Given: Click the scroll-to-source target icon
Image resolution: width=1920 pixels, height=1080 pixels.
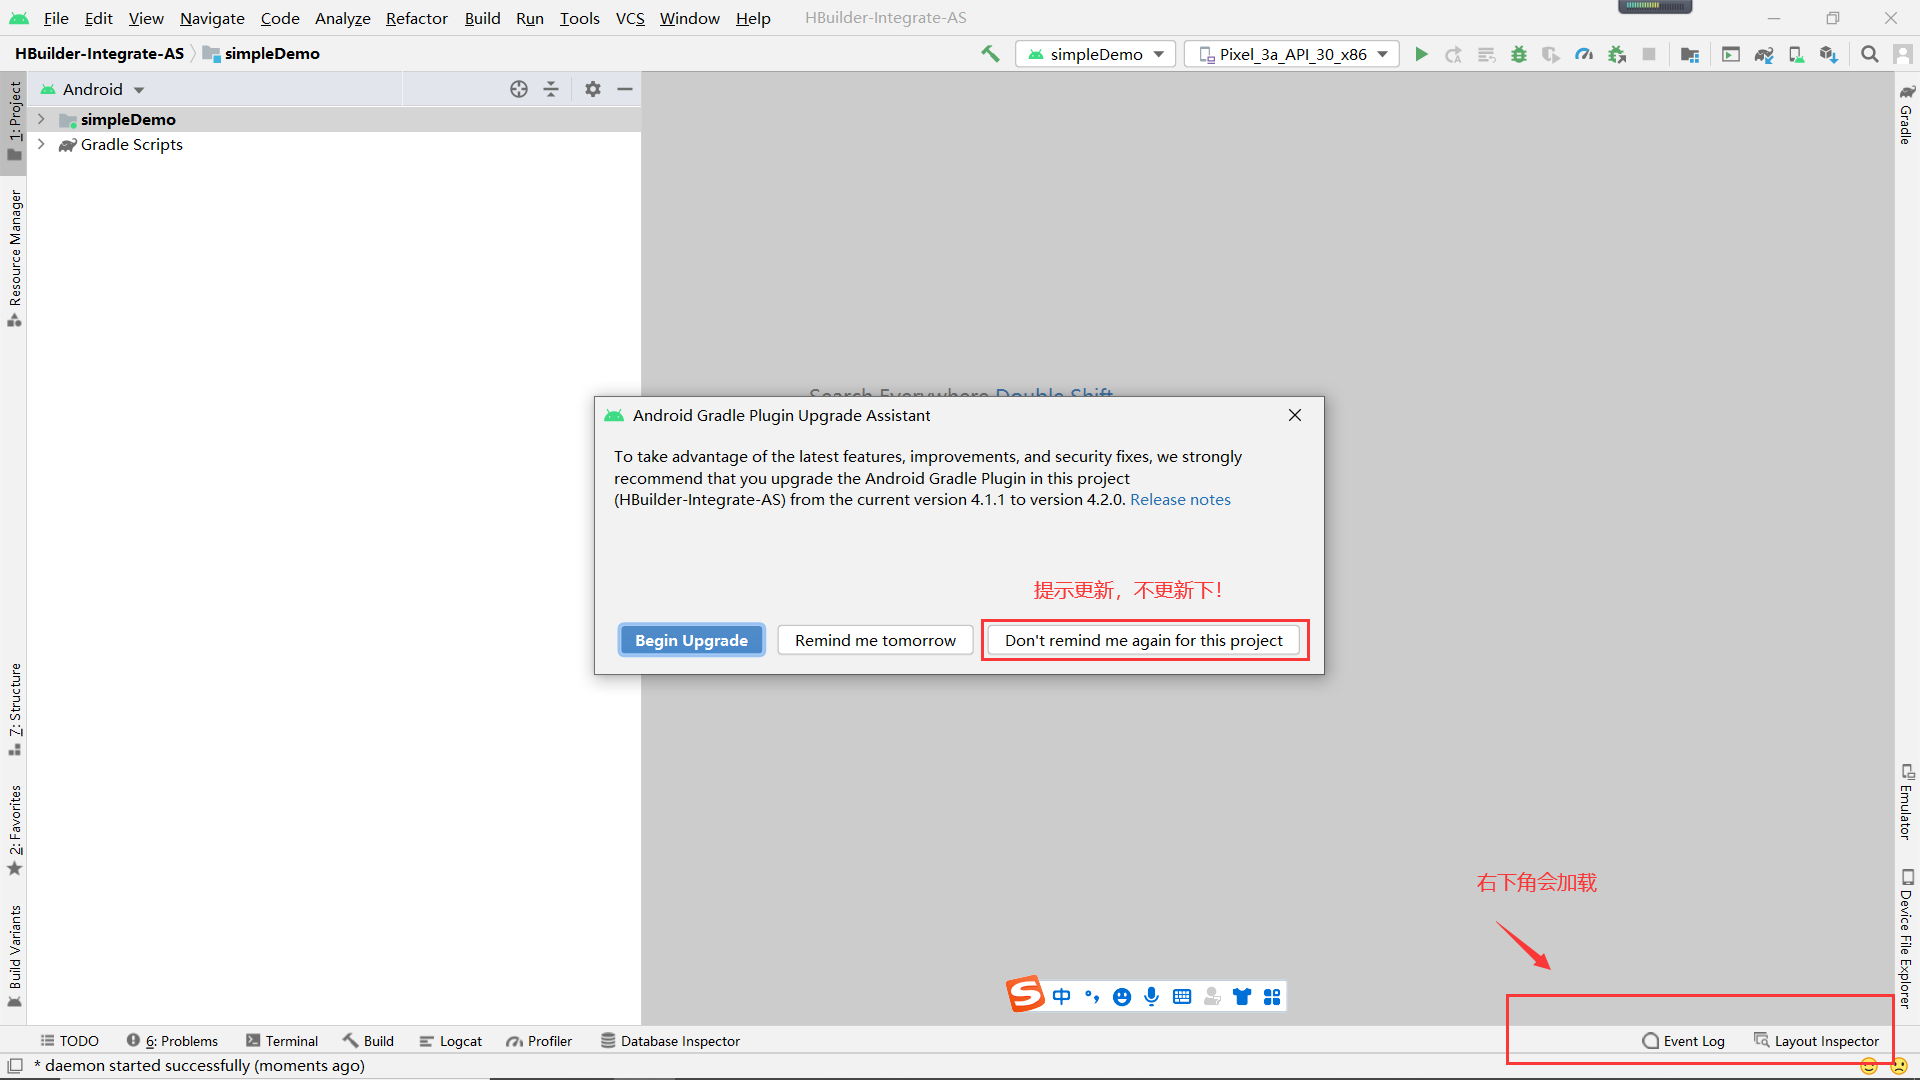Looking at the screenshot, I should point(518,89).
